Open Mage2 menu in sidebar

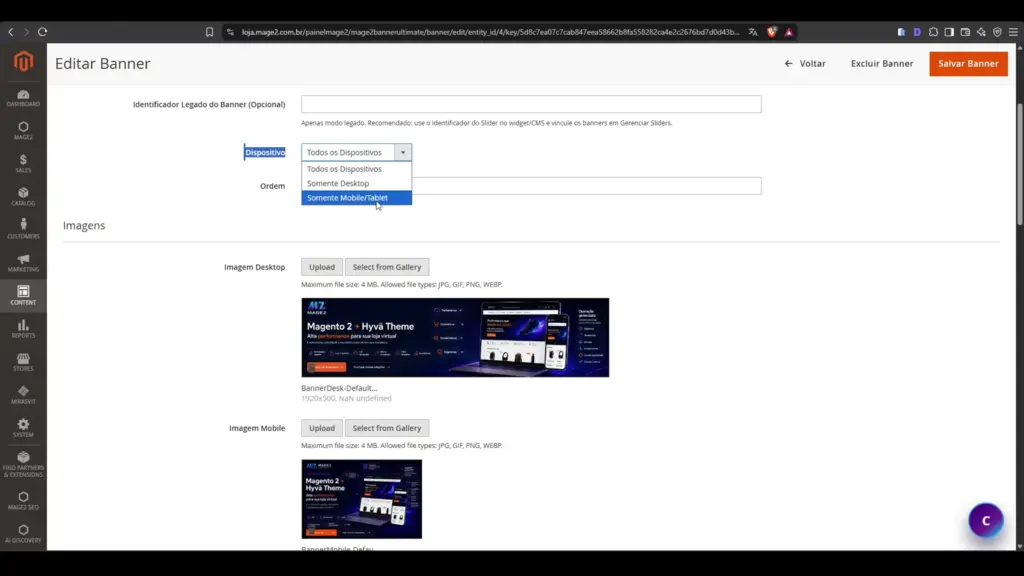pyautogui.click(x=24, y=131)
